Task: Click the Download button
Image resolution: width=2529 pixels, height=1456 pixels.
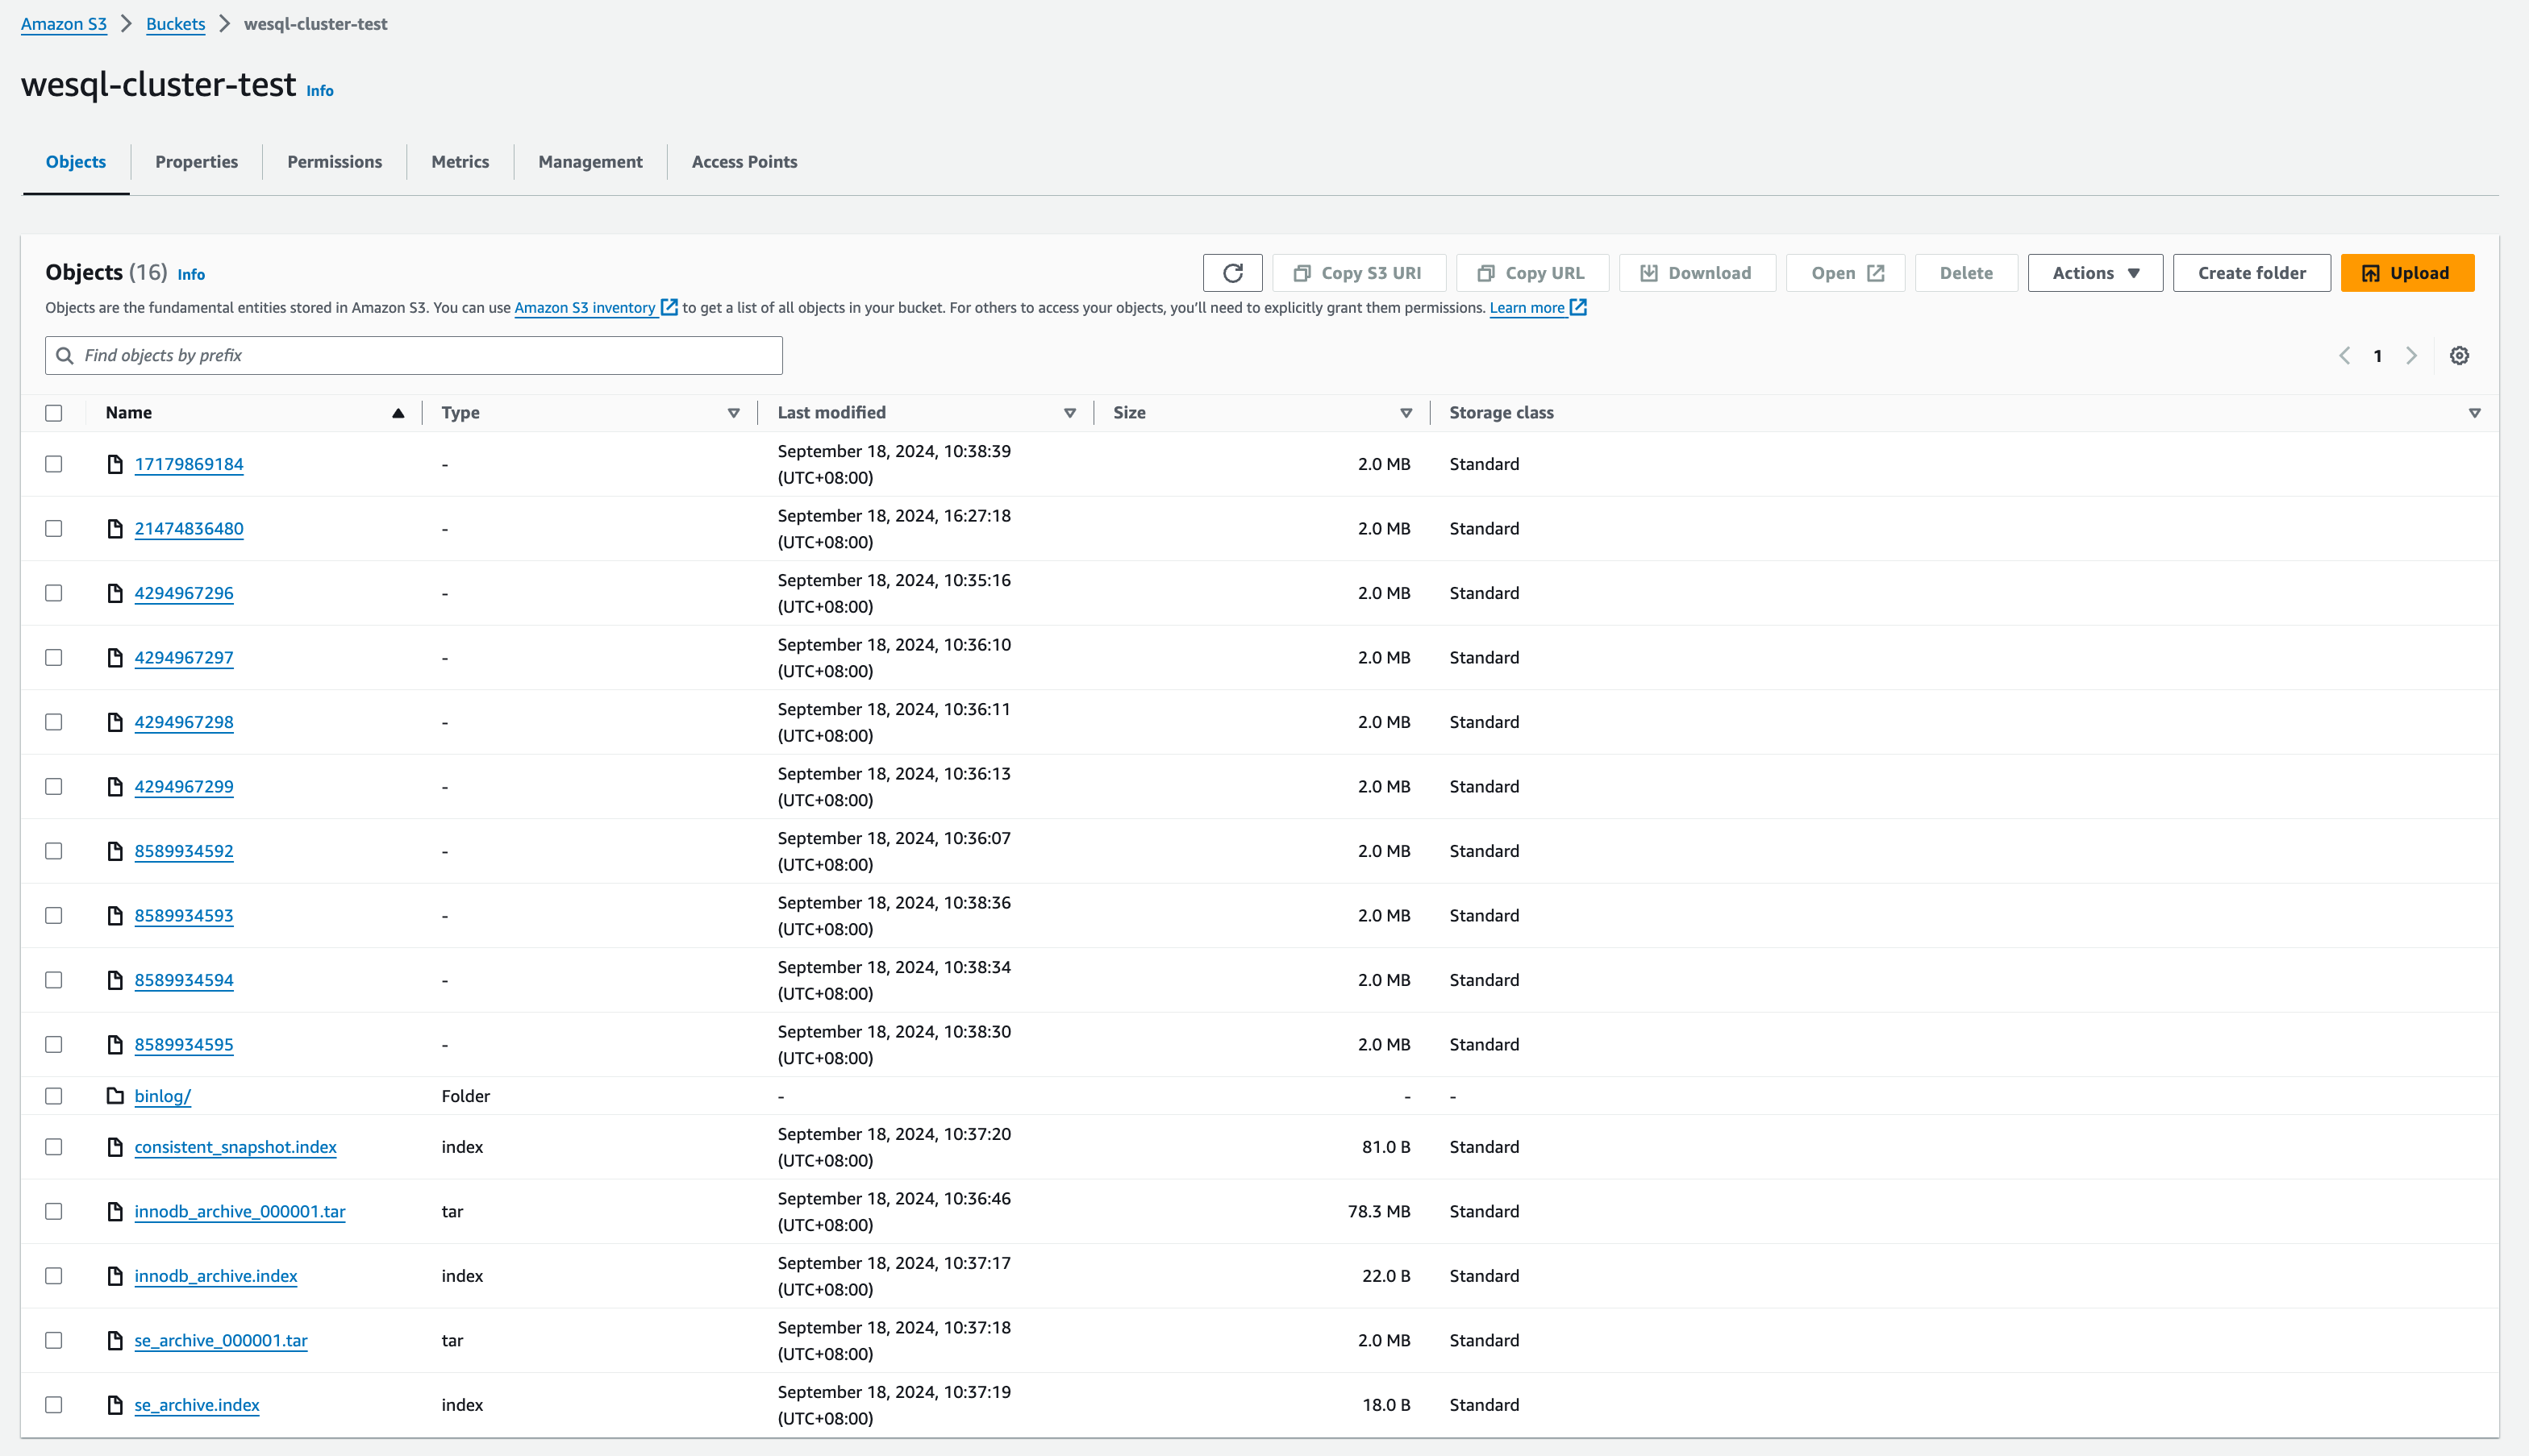Action: pos(1697,273)
